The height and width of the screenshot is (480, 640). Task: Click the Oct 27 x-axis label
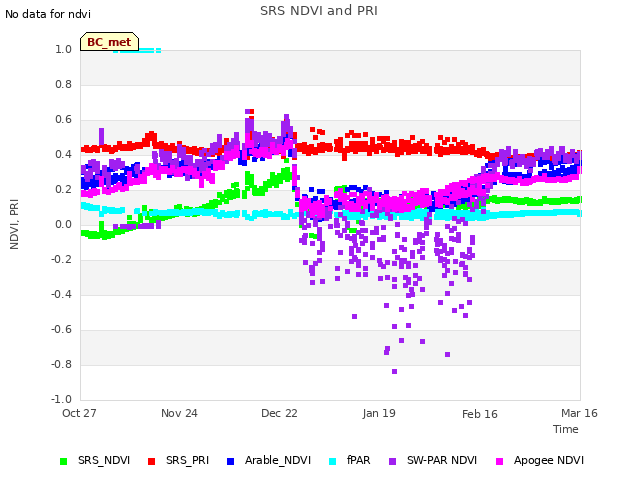(x=79, y=413)
